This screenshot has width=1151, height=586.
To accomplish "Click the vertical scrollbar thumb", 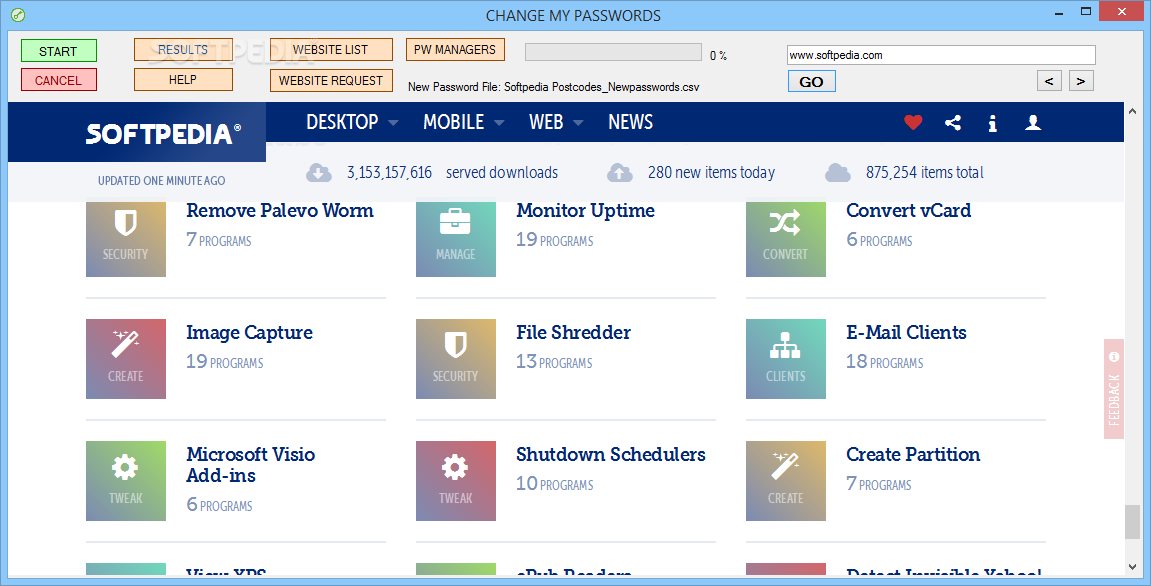I will pyautogui.click(x=1132, y=522).
